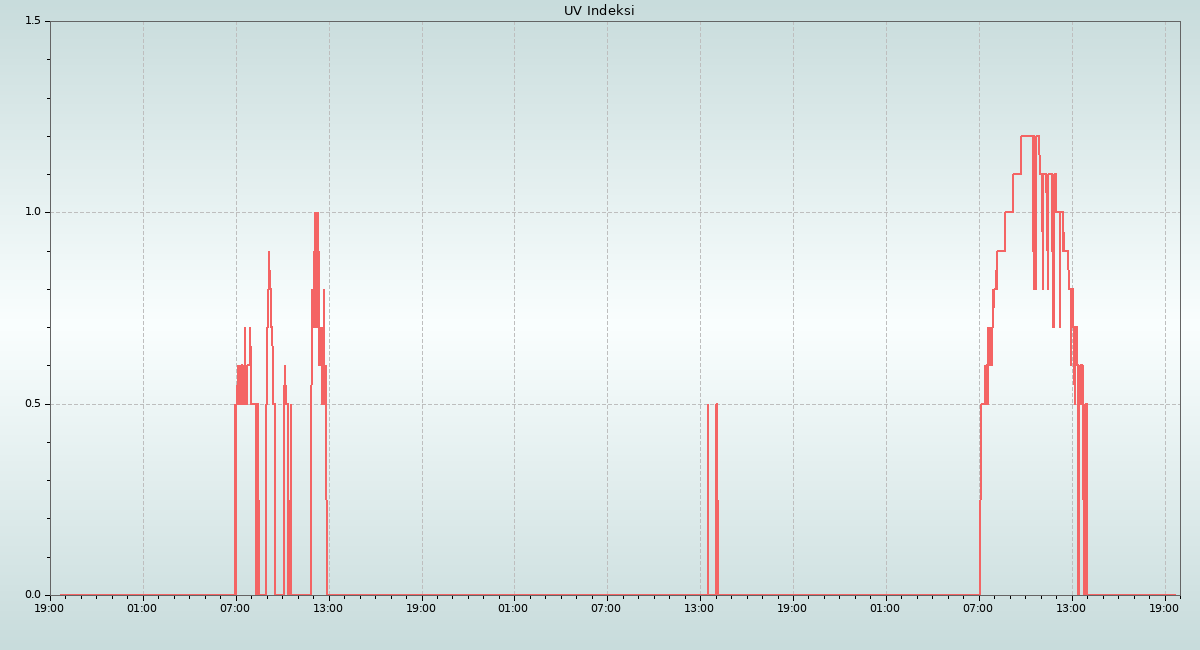Click the 1.1 step on last day's rising curve

pyautogui.click(x=1016, y=174)
